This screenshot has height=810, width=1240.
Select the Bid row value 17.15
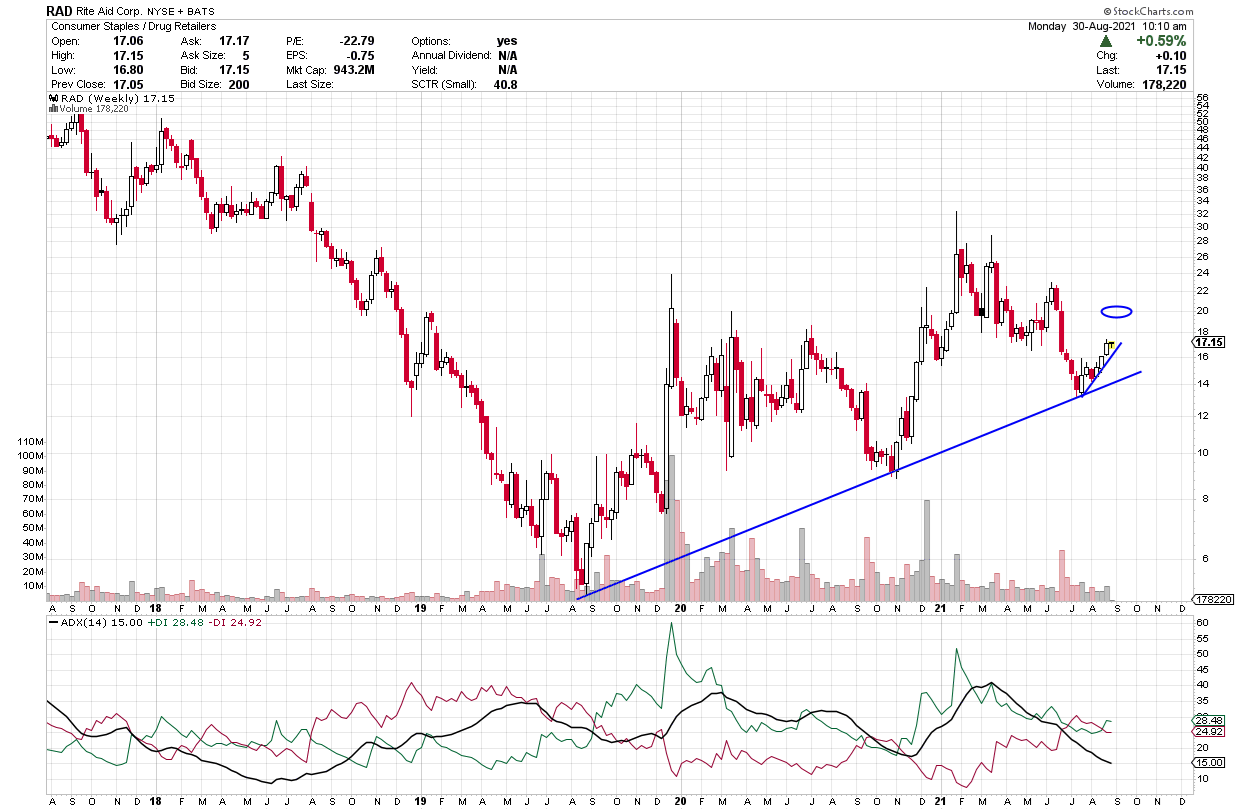click(x=233, y=70)
